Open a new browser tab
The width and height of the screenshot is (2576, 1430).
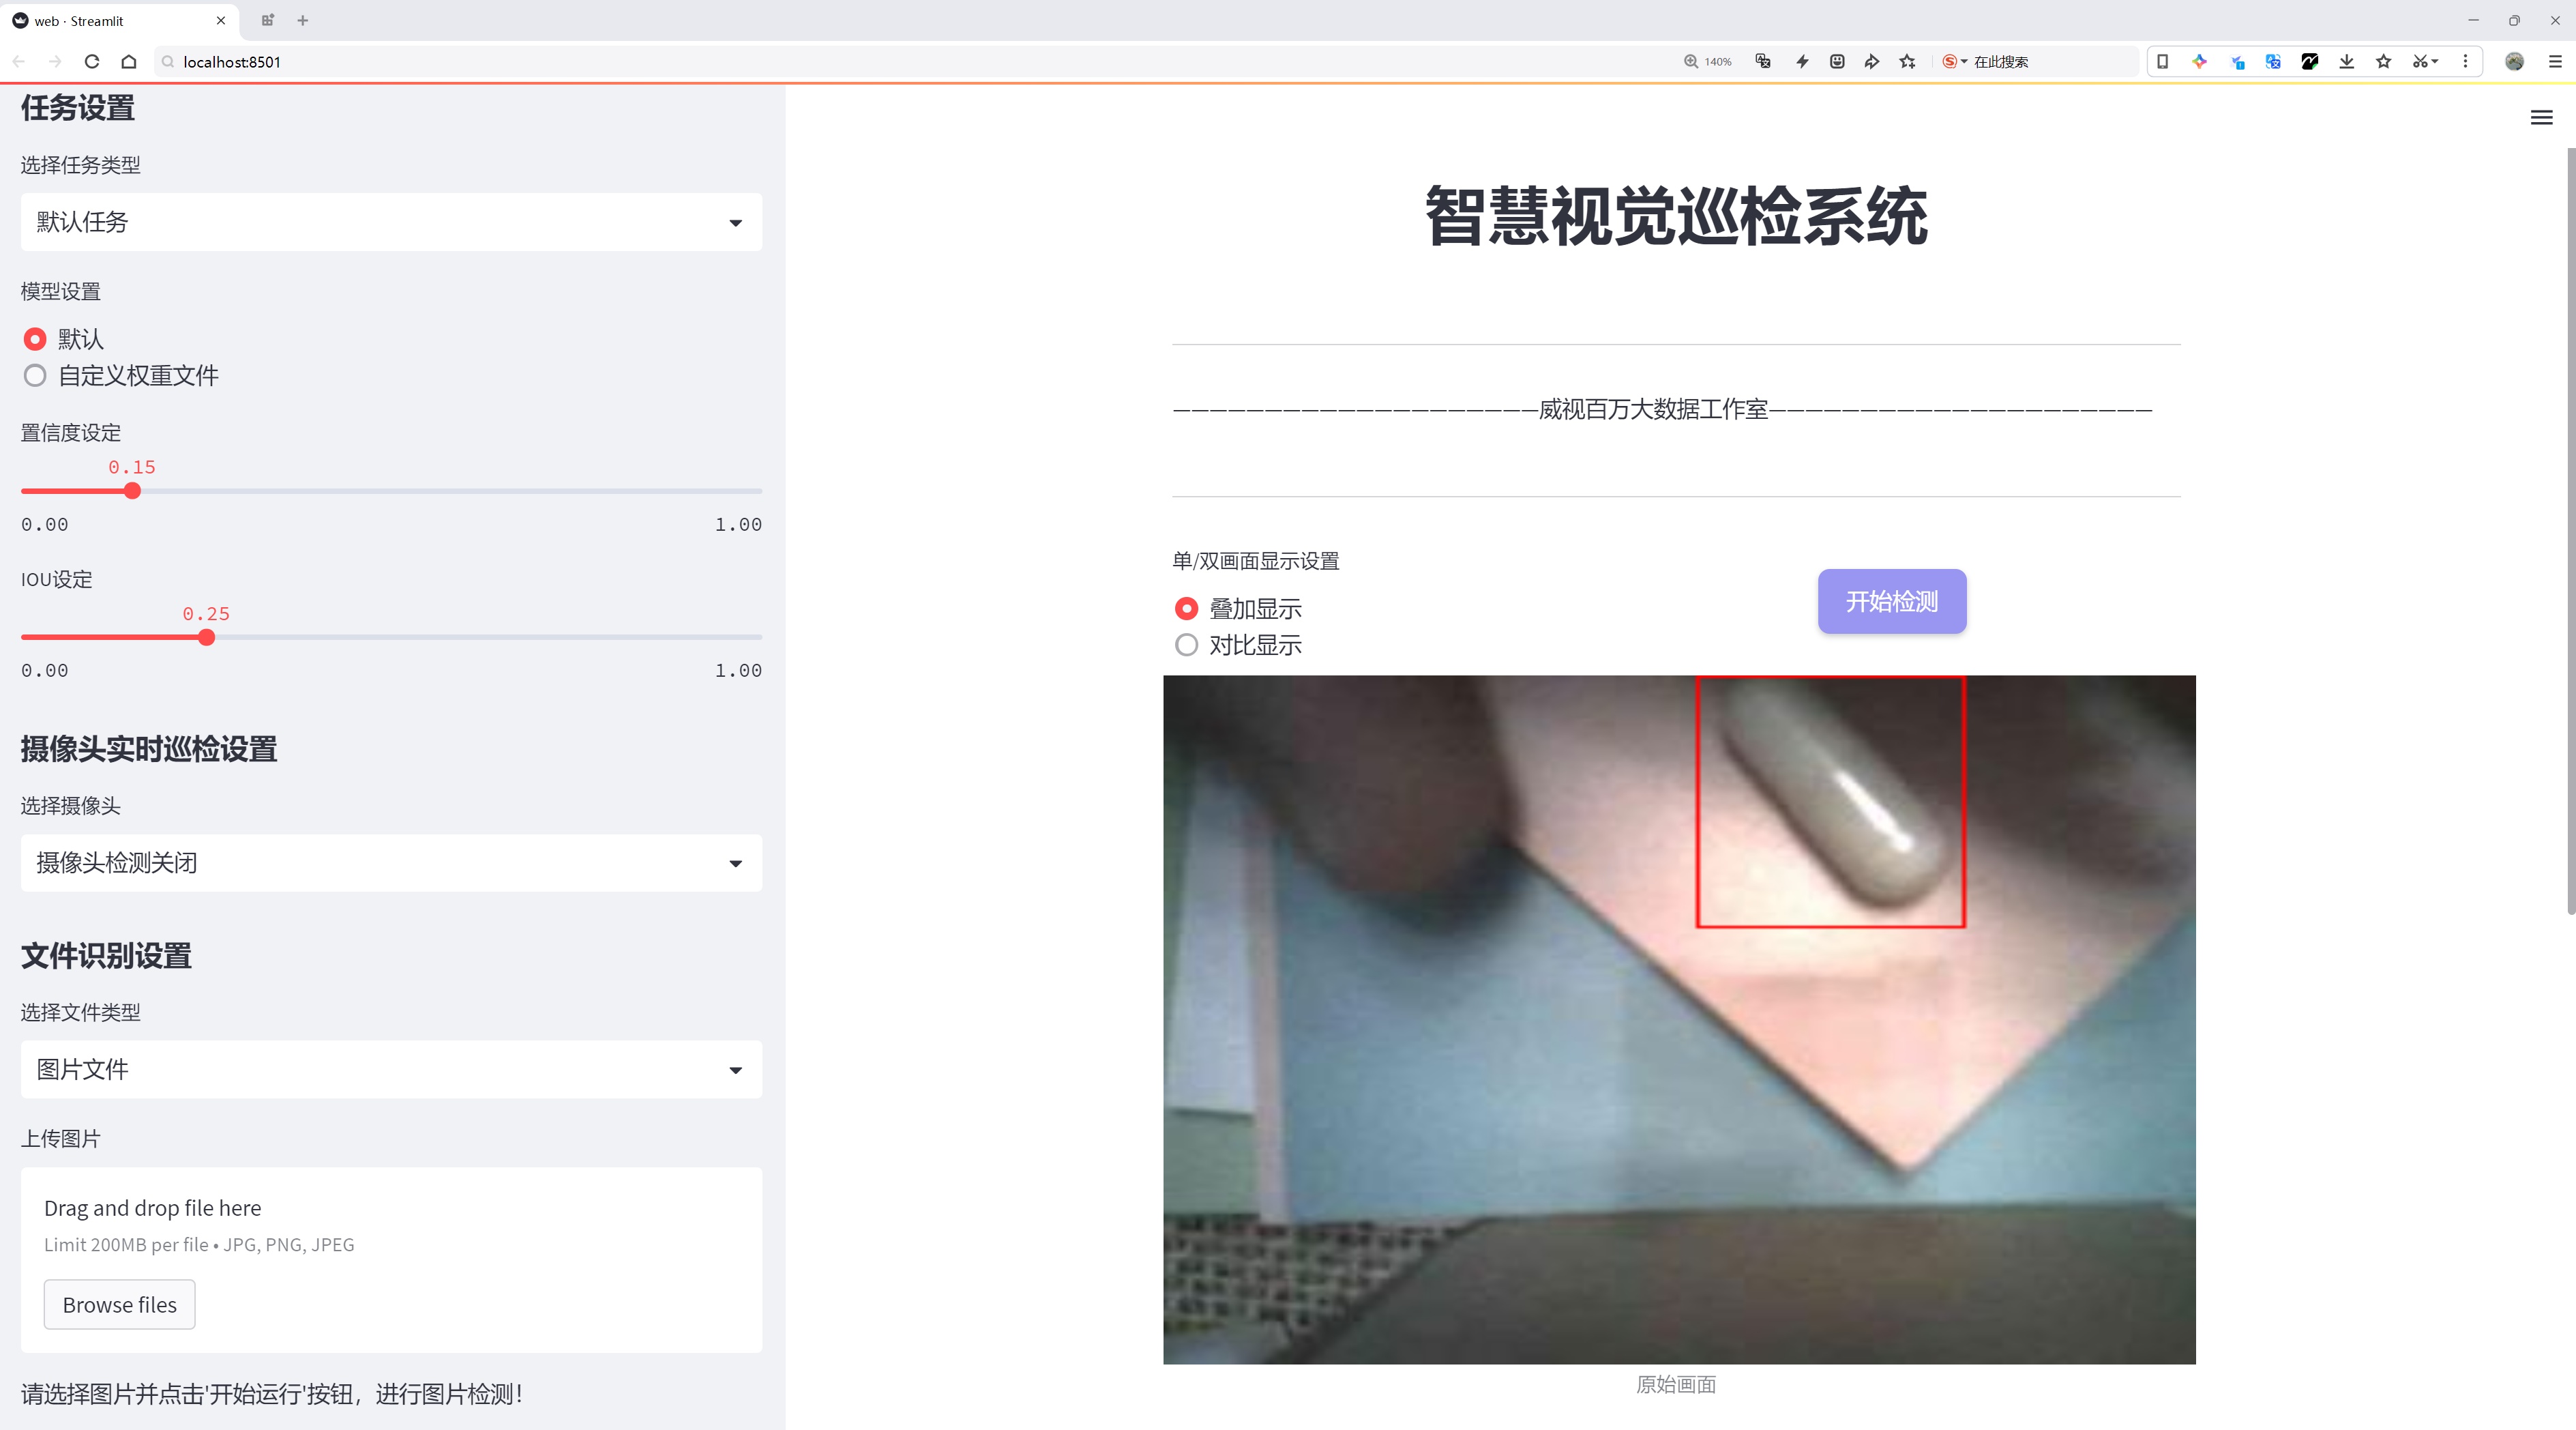click(303, 20)
